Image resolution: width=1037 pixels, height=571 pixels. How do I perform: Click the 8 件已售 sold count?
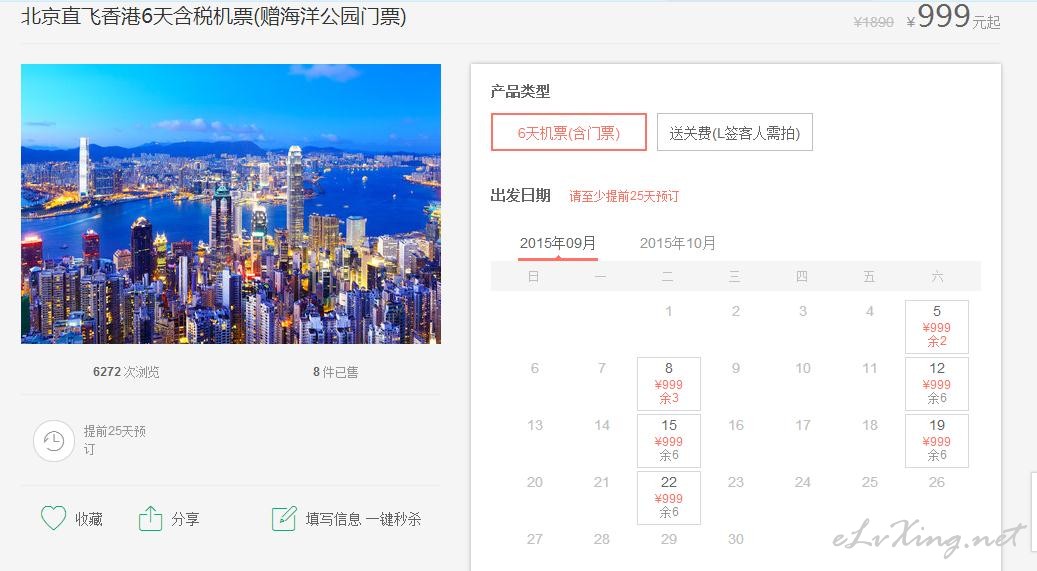click(335, 372)
